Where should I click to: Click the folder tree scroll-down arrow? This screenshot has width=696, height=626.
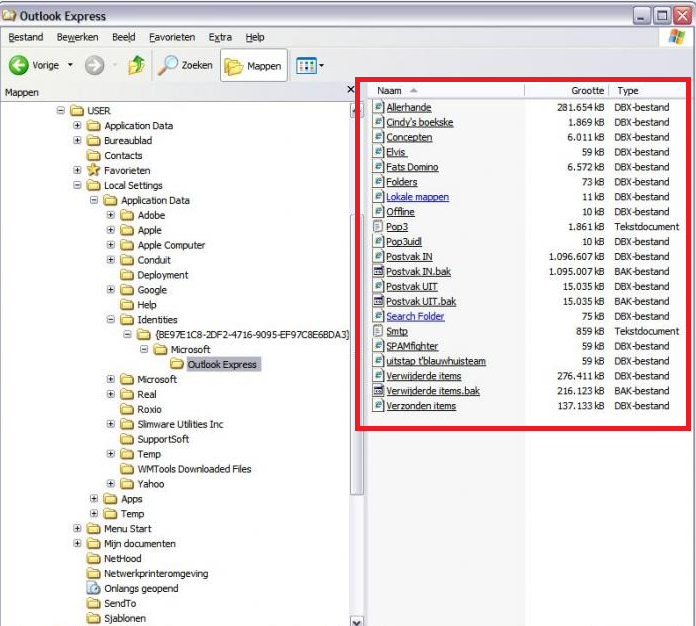tap(356, 621)
